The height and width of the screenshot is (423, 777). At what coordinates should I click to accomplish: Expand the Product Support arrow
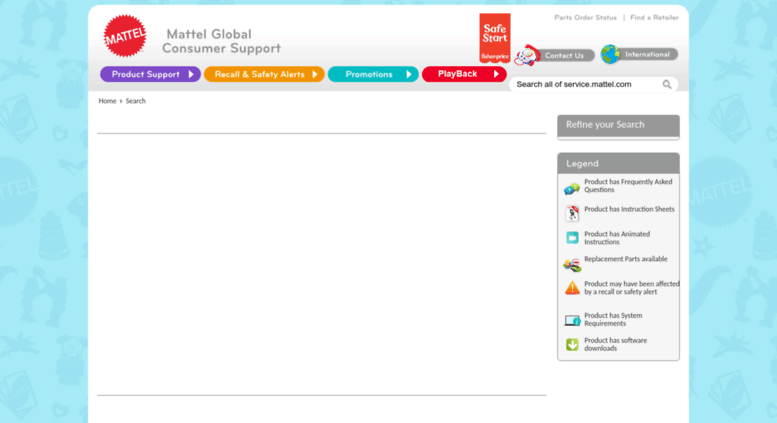pyautogui.click(x=191, y=74)
